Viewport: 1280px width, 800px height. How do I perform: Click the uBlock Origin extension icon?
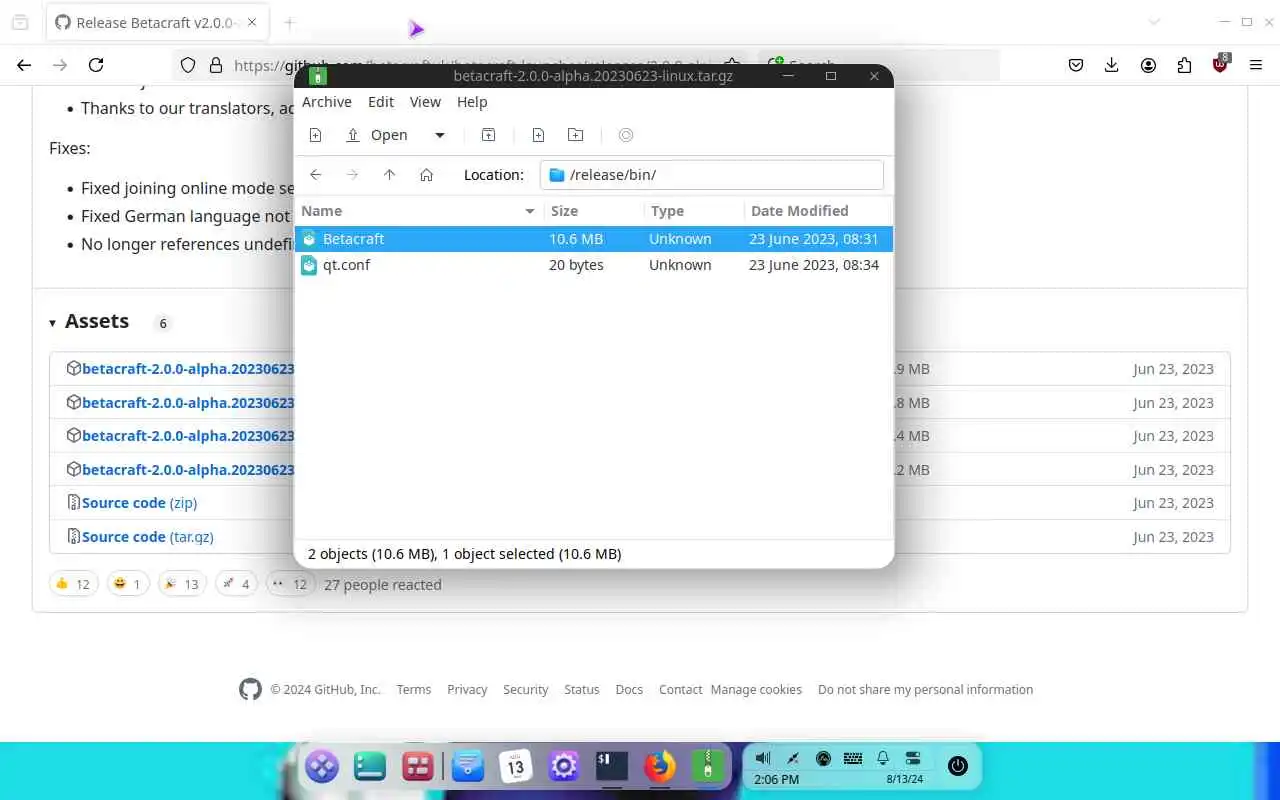[x=1220, y=64]
